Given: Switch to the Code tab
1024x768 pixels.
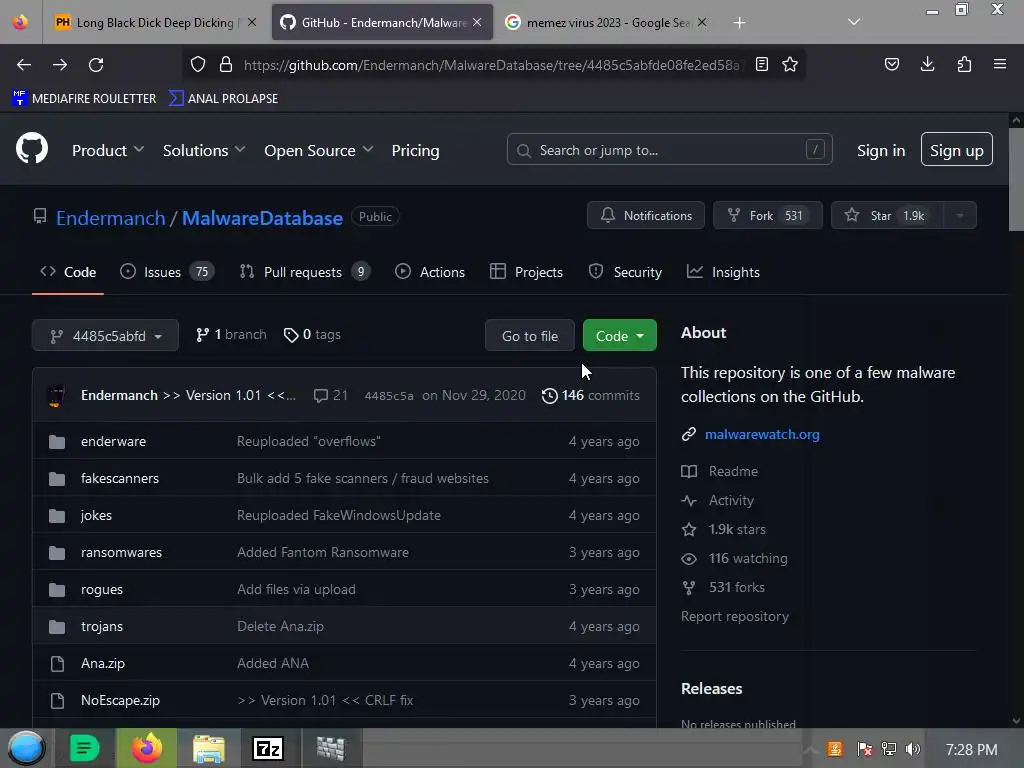Looking at the screenshot, I should tap(68, 272).
